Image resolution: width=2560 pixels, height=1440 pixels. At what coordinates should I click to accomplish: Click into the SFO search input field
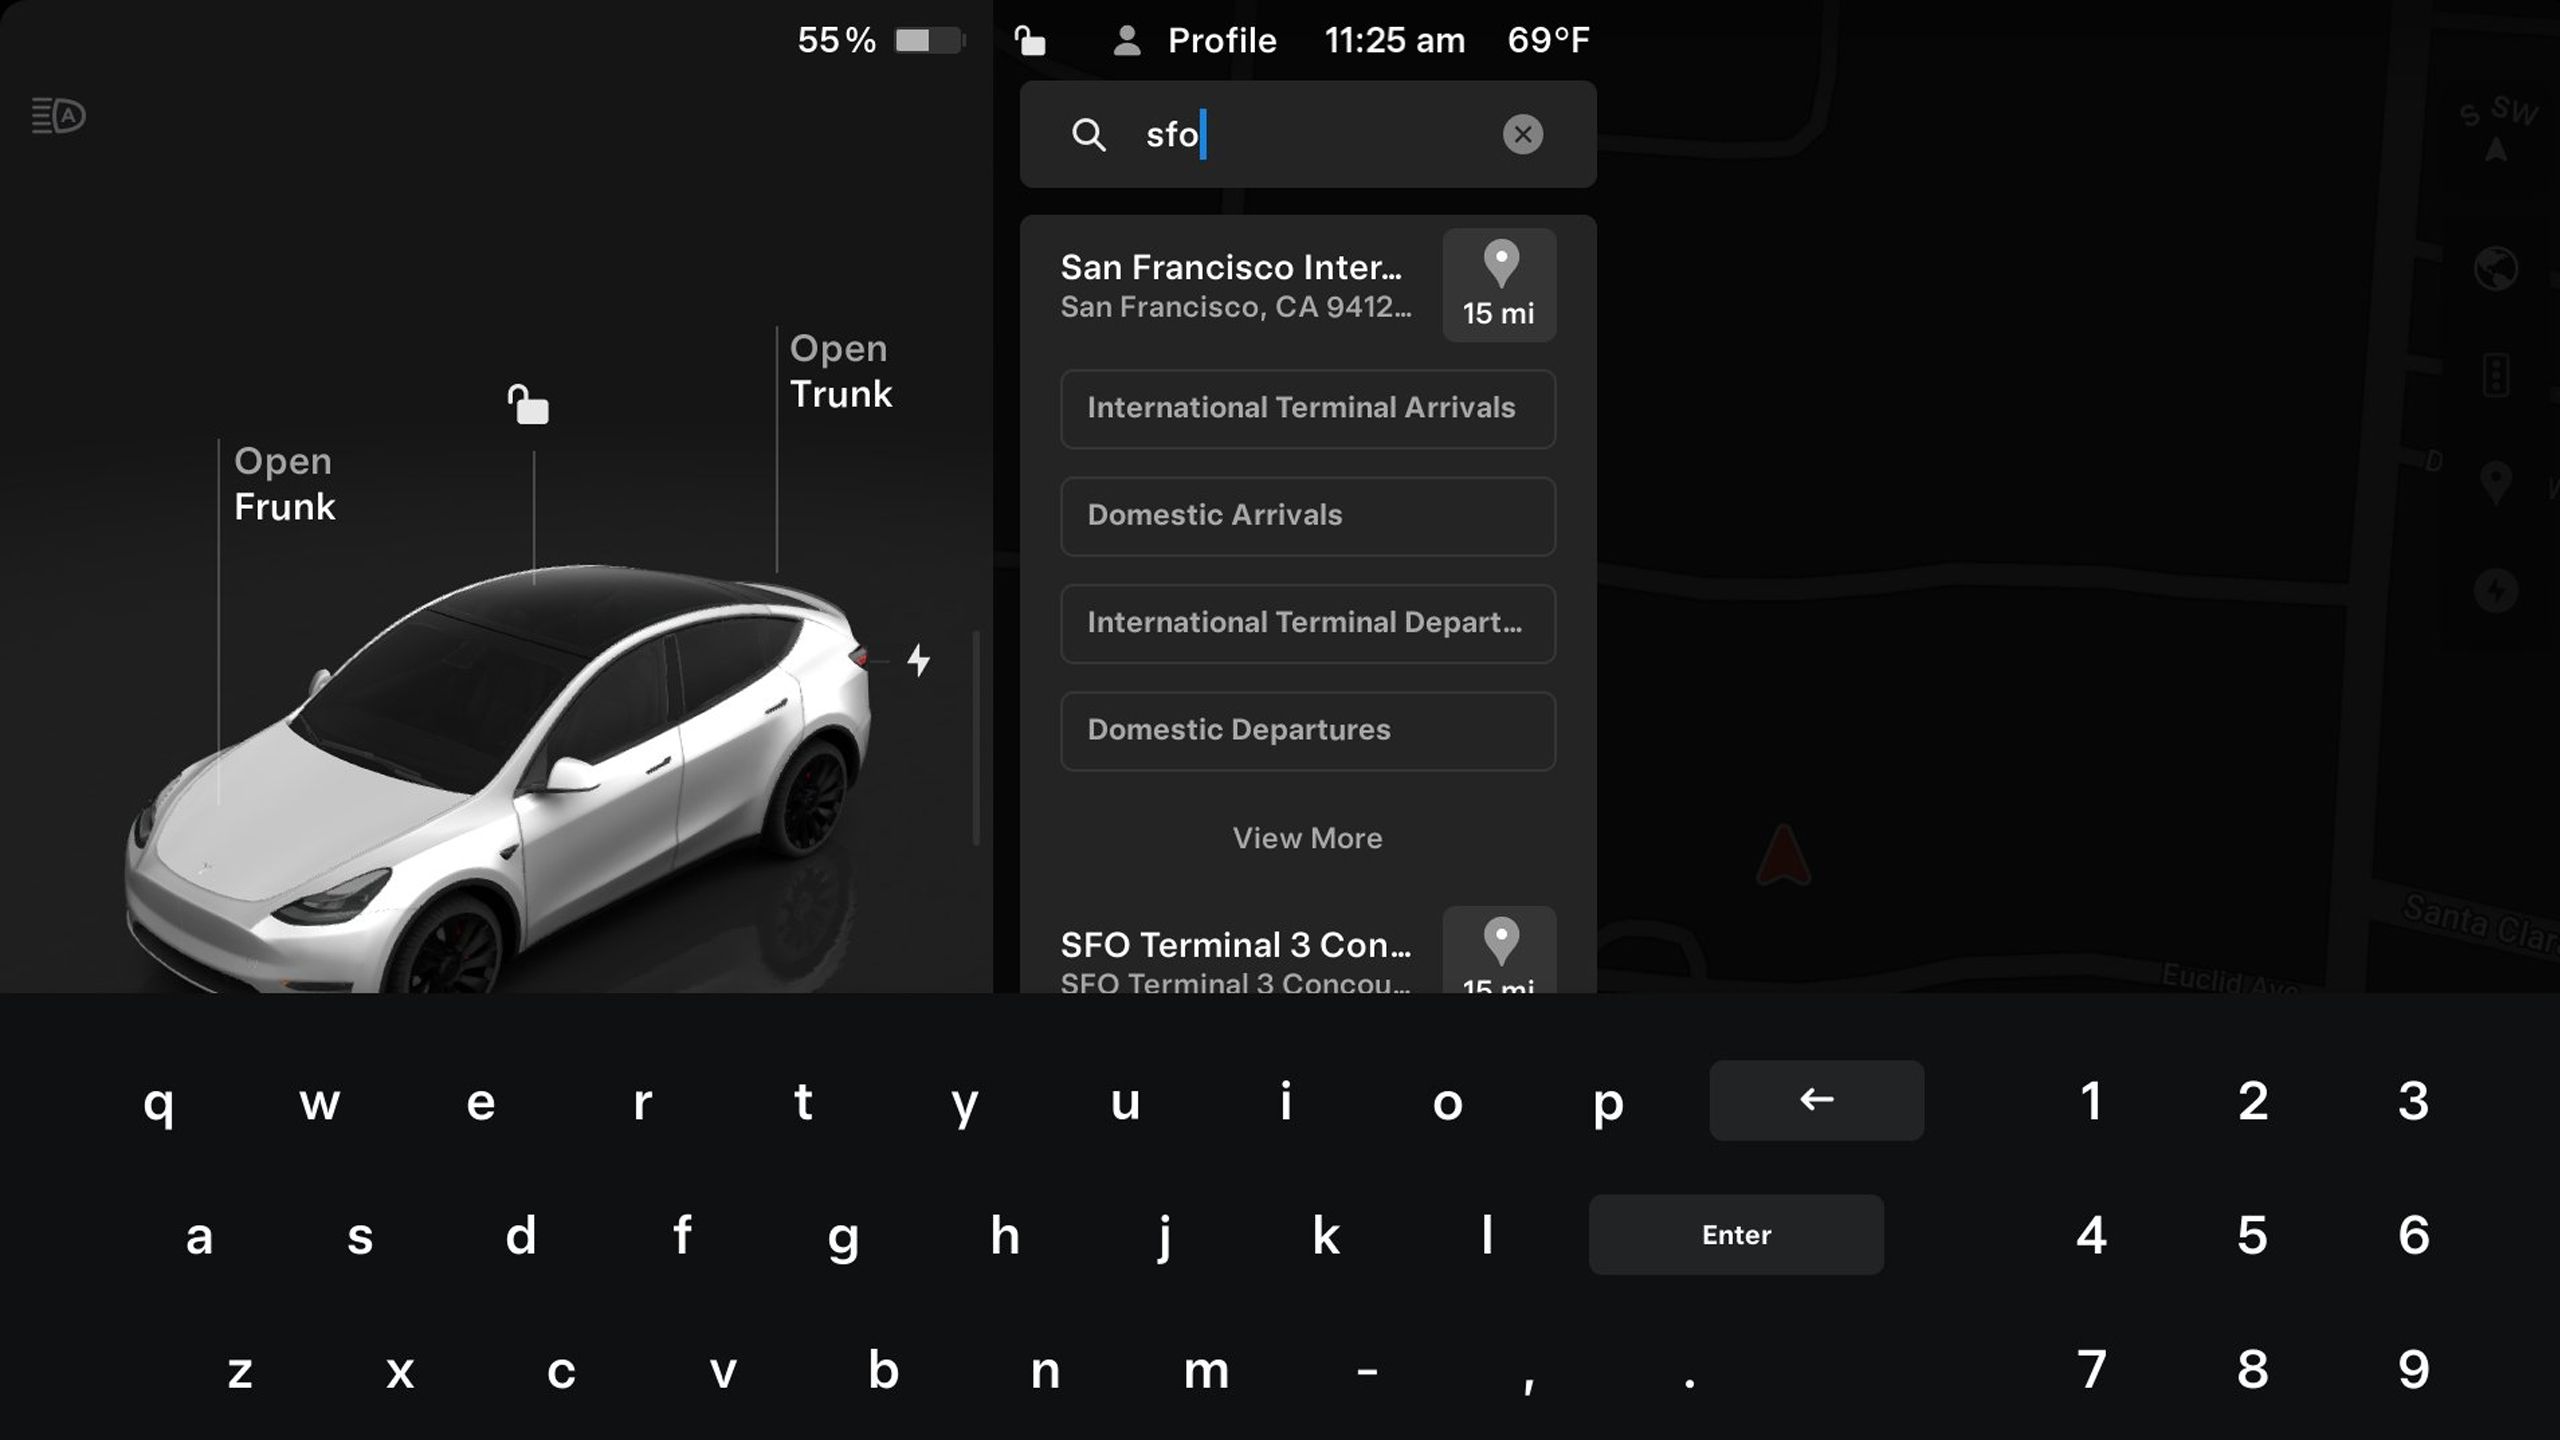click(x=1308, y=134)
